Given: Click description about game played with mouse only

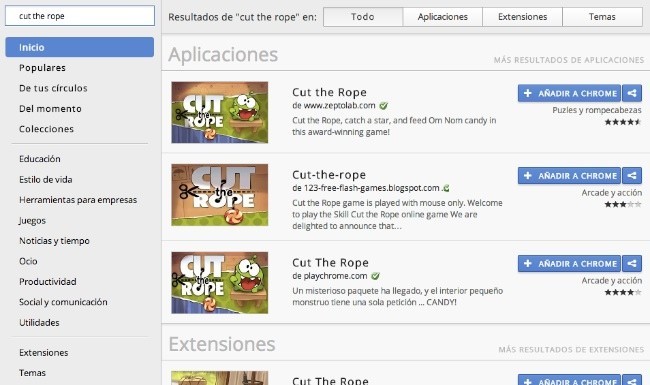Looking at the screenshot, I should (x=397, y=214).
